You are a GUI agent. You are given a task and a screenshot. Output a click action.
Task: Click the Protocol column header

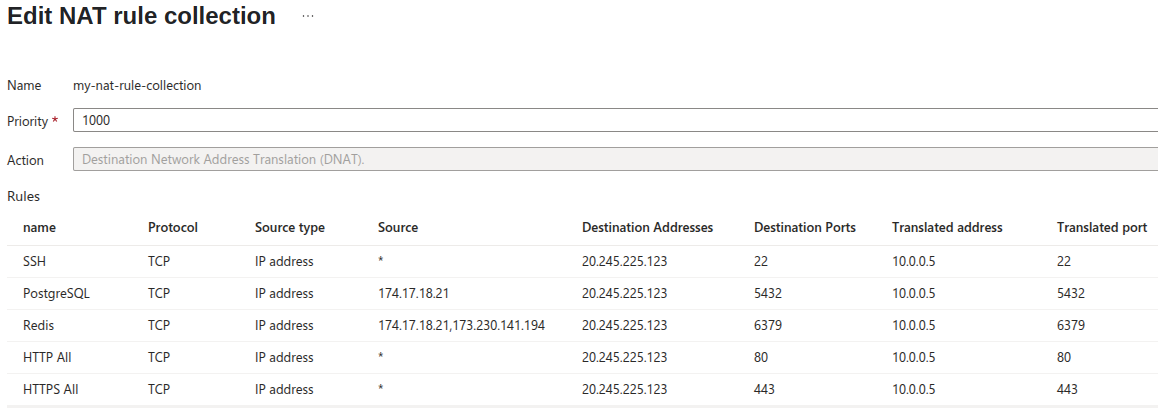172,227
